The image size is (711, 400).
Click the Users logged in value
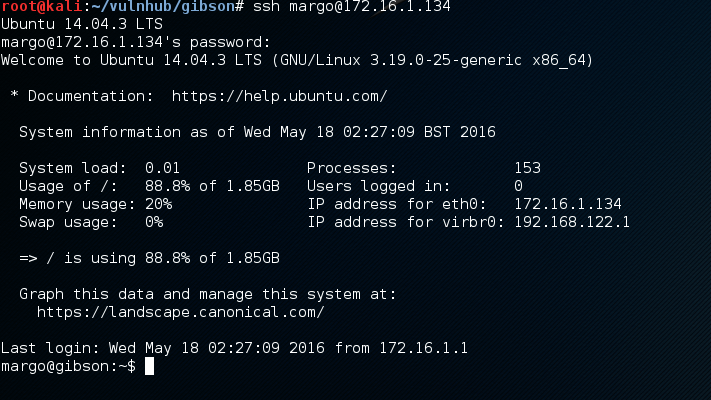[518, 186]
